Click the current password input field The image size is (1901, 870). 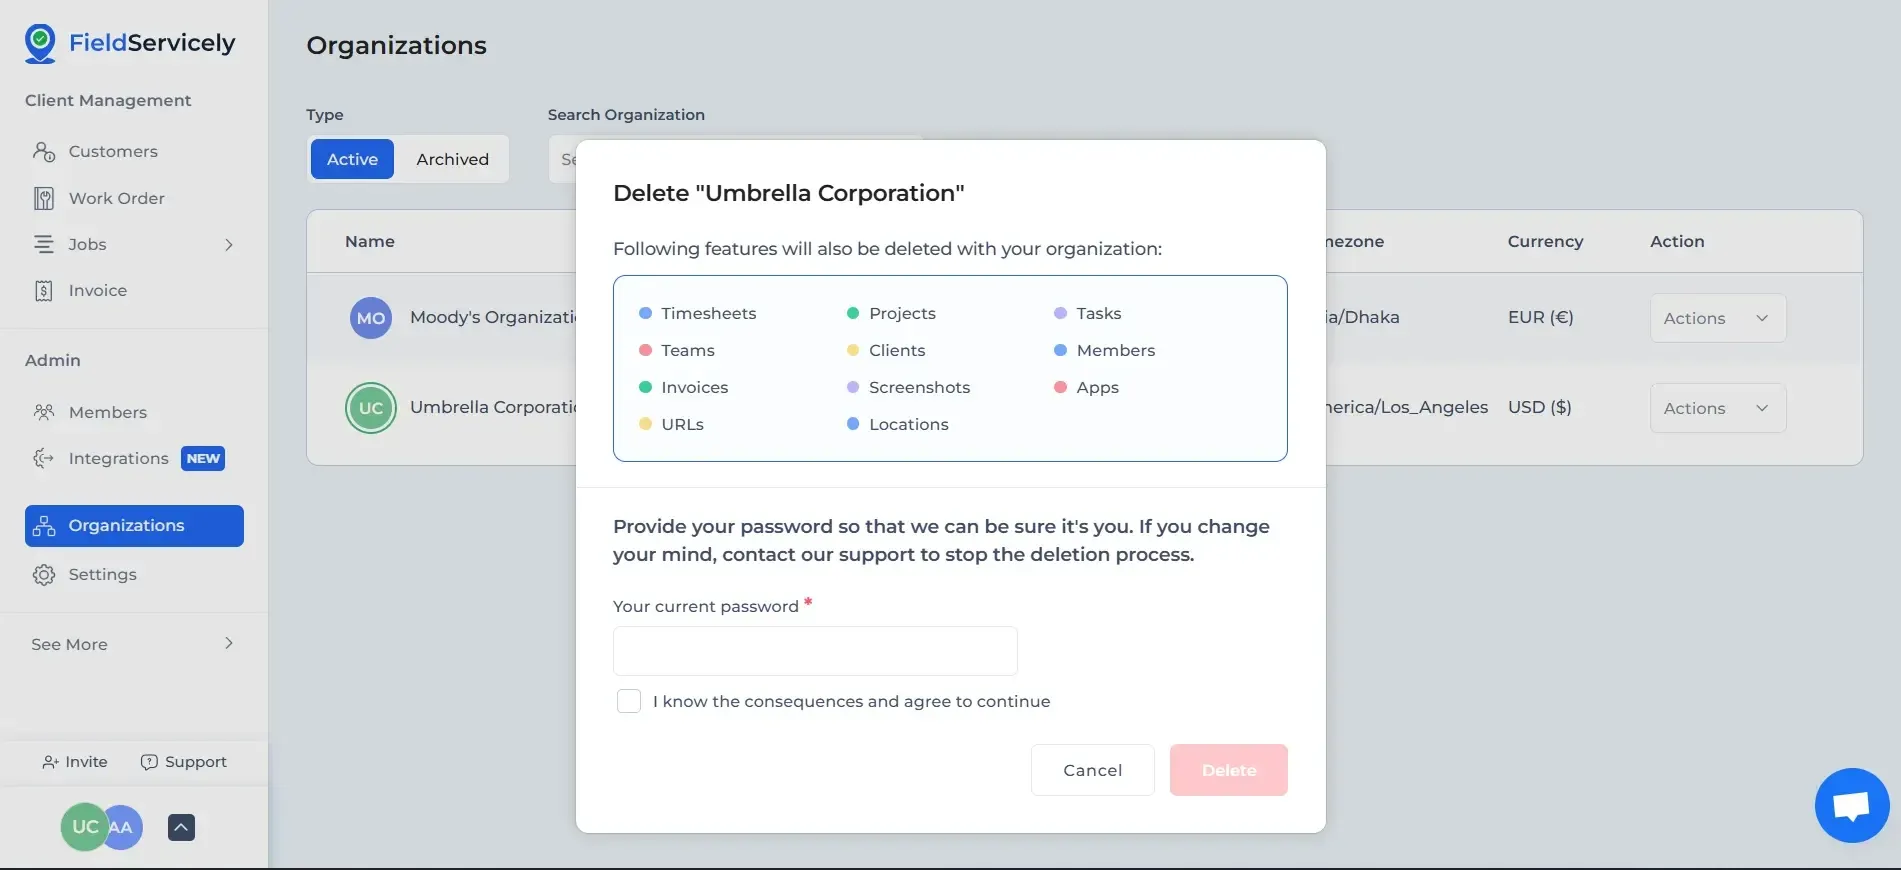point(815,651)
